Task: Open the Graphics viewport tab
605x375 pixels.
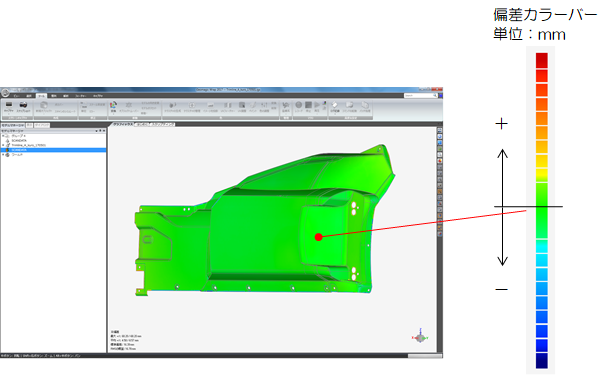Action: (x=122, y=125)
